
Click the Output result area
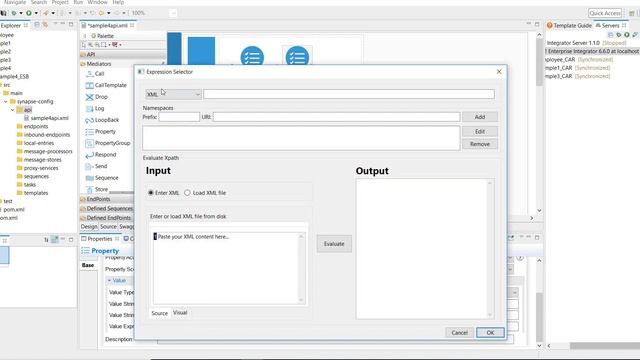tap(424, 249)
